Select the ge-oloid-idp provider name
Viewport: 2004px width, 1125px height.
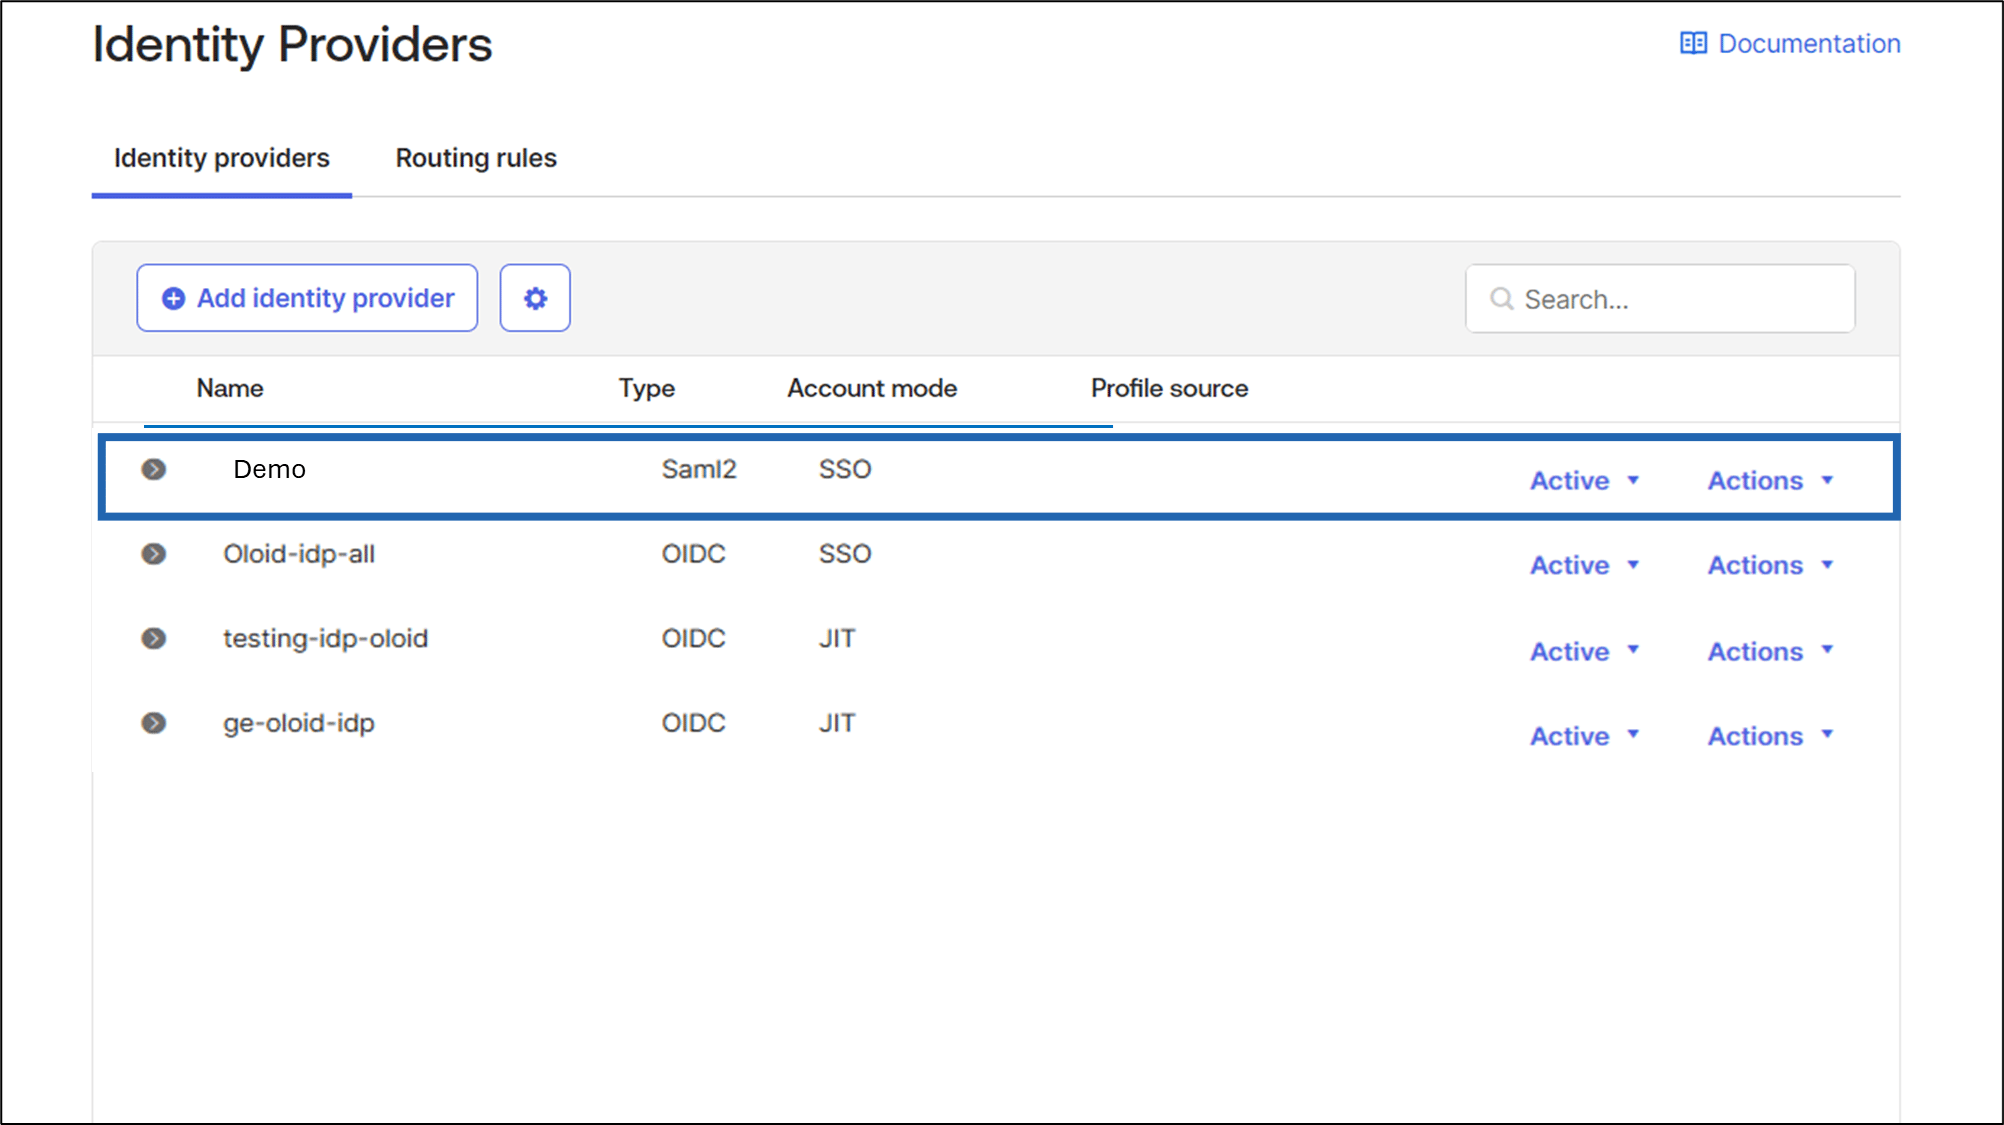pyautogui.click(x=299, y=723)
